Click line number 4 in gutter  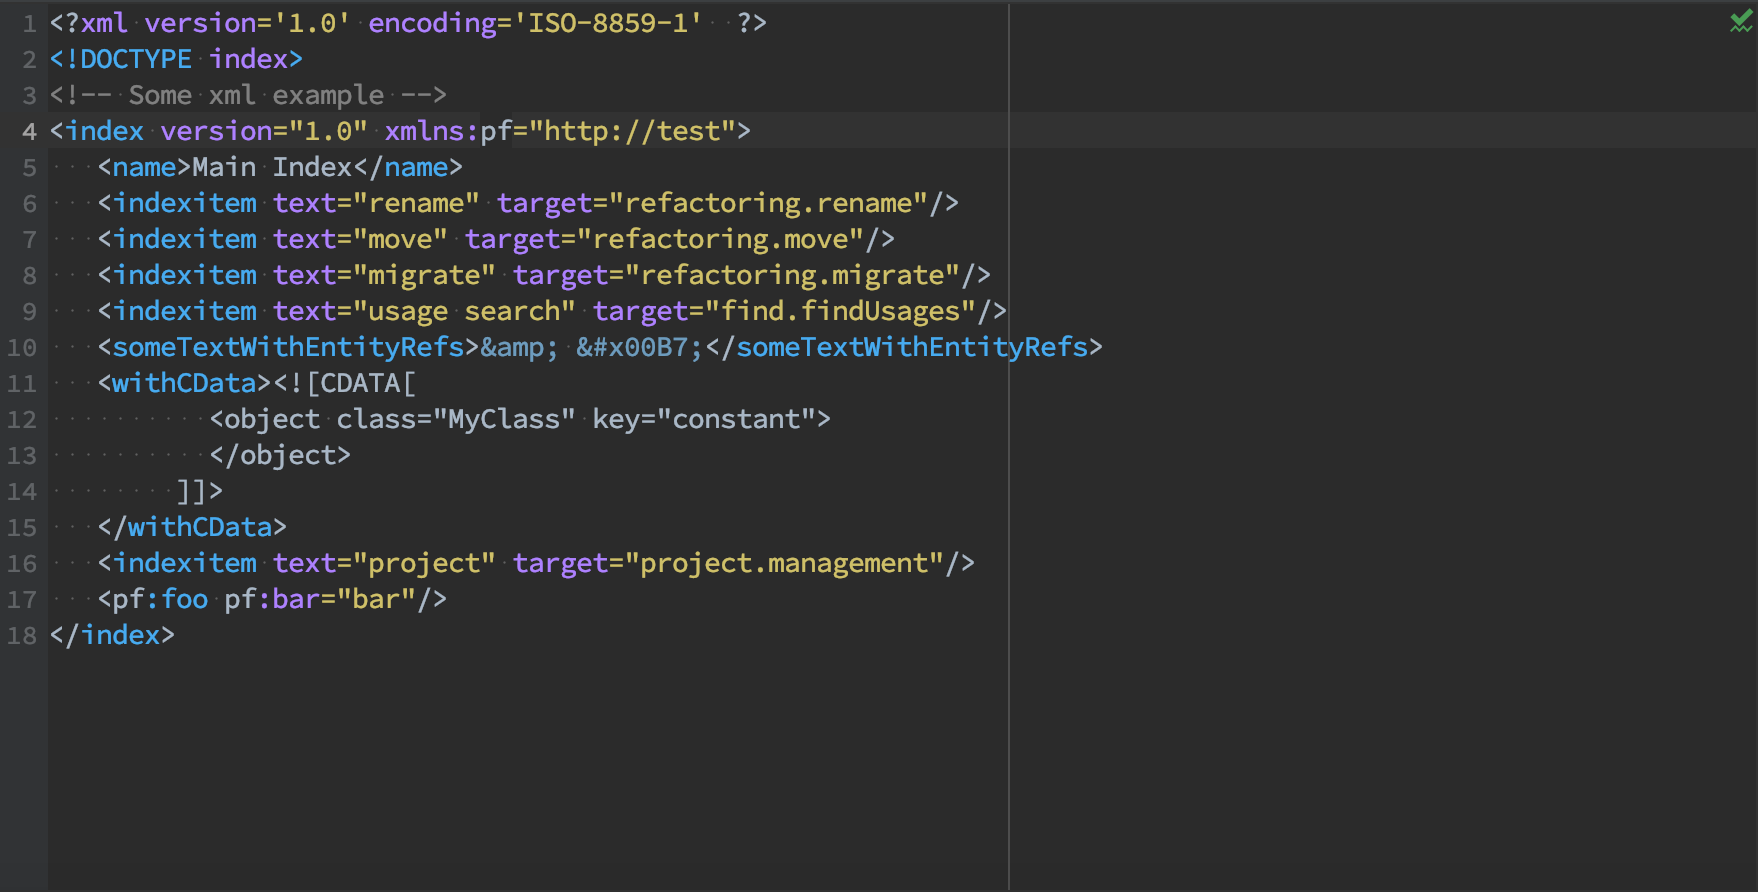[30, 131]
